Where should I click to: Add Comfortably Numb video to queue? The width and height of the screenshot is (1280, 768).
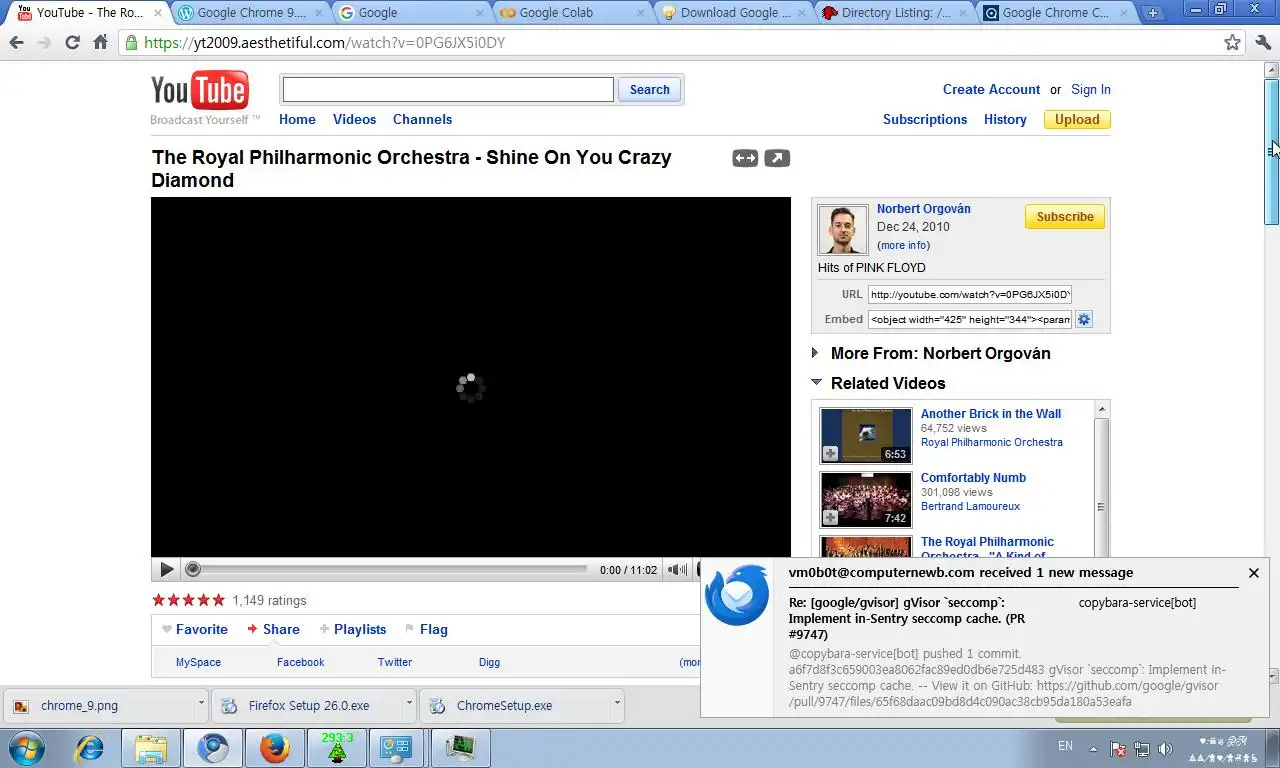pyautogui.click(x=830, y=518)
